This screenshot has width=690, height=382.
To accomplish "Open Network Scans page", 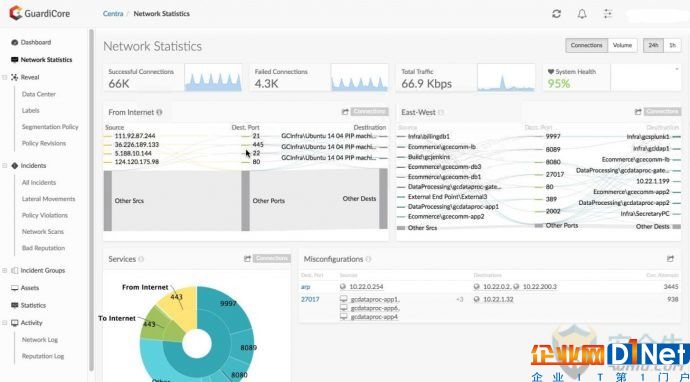I will click(x=43, y=231).
